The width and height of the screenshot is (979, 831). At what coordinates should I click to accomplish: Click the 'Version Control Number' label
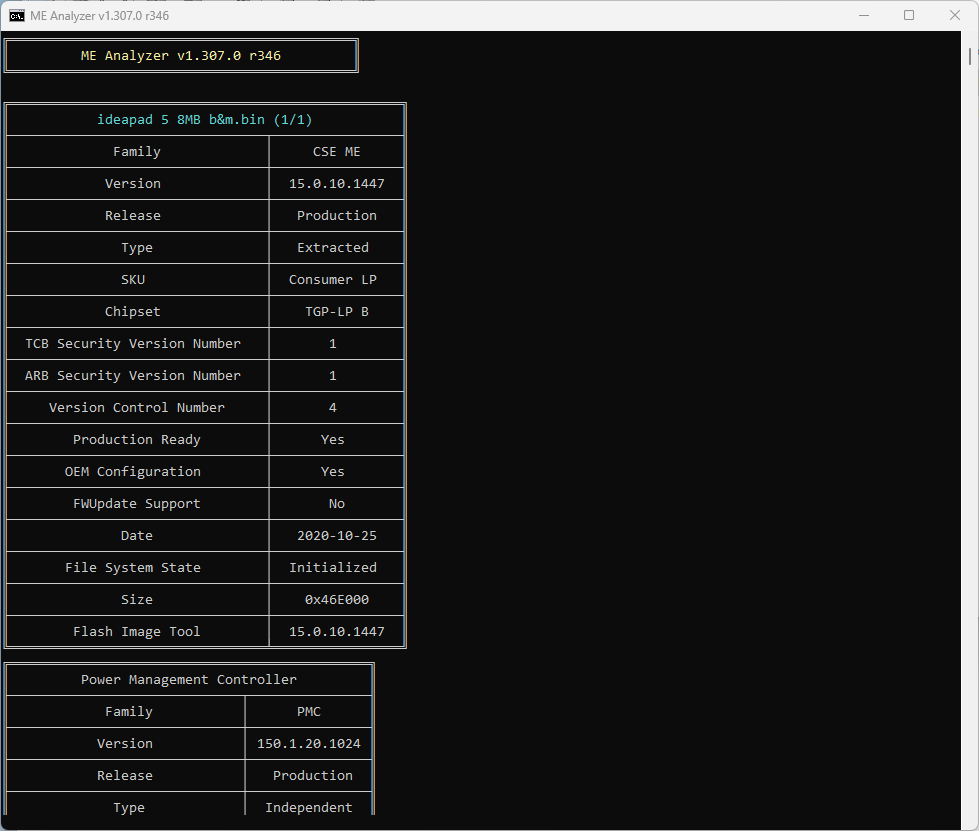click(137, 408)
